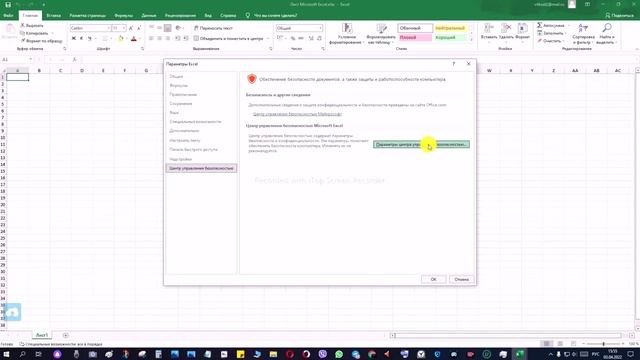
Task: Apply the Neutral cell style
Action: pos(450,28)
